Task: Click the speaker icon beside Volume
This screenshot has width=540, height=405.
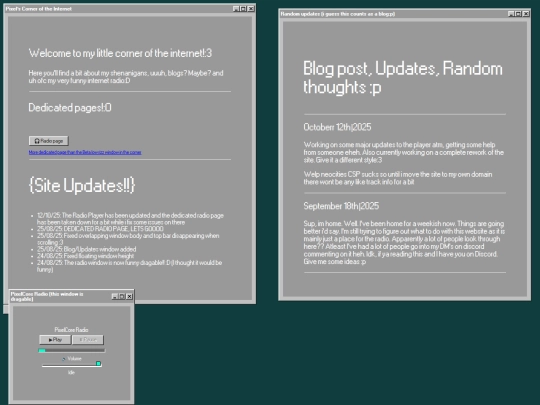Action: pos(64,359)
